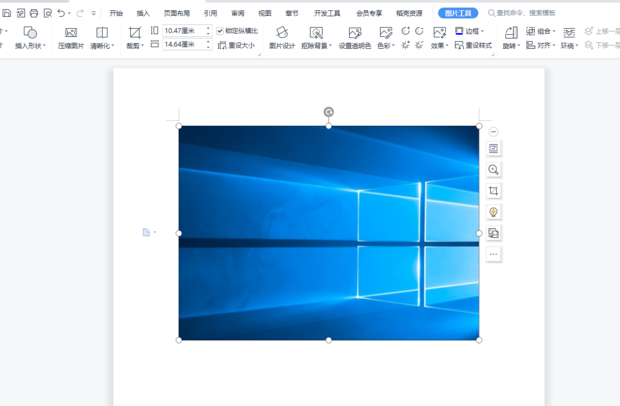Open the 审阅 Review tab

[x=238, y=13]
